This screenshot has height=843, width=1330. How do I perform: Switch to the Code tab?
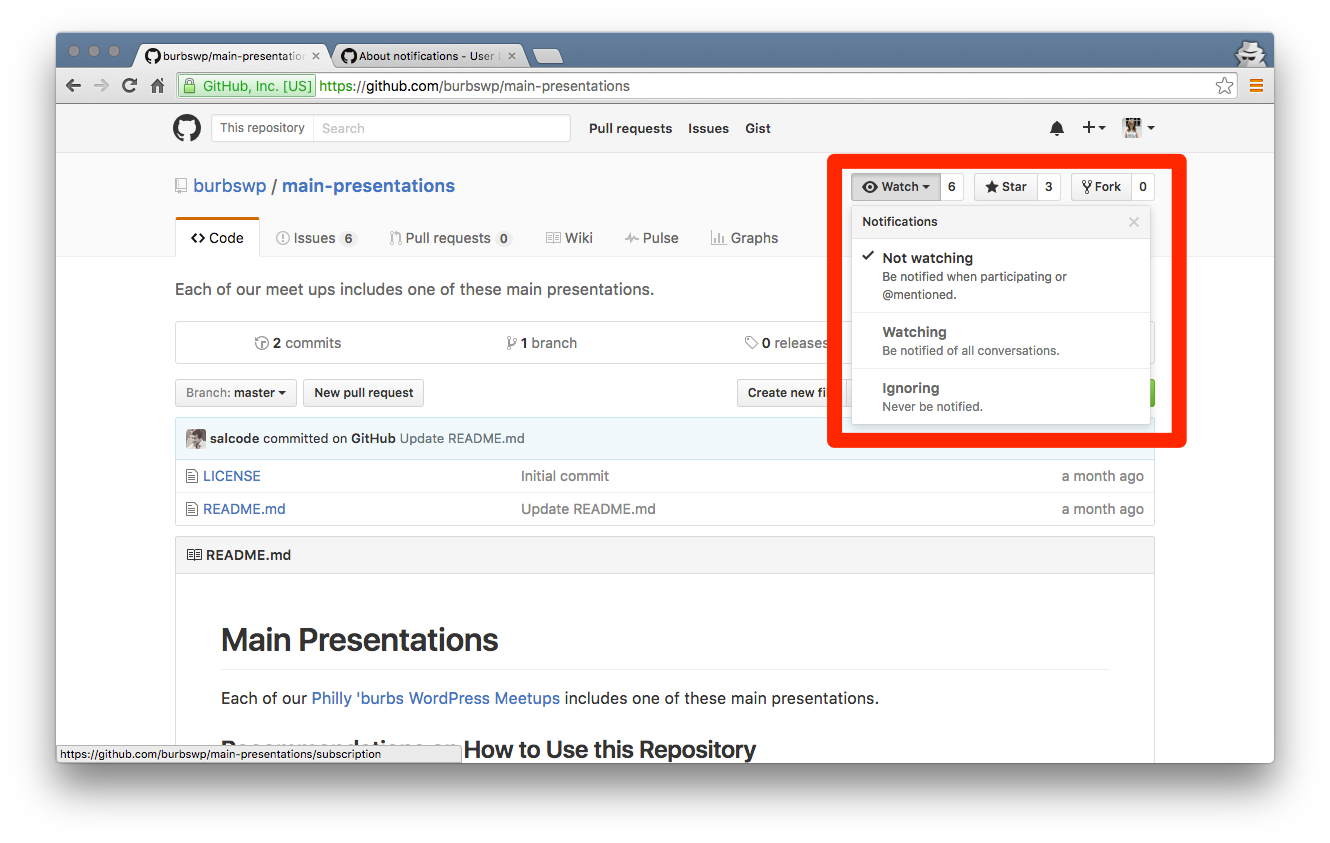[217, 238]
